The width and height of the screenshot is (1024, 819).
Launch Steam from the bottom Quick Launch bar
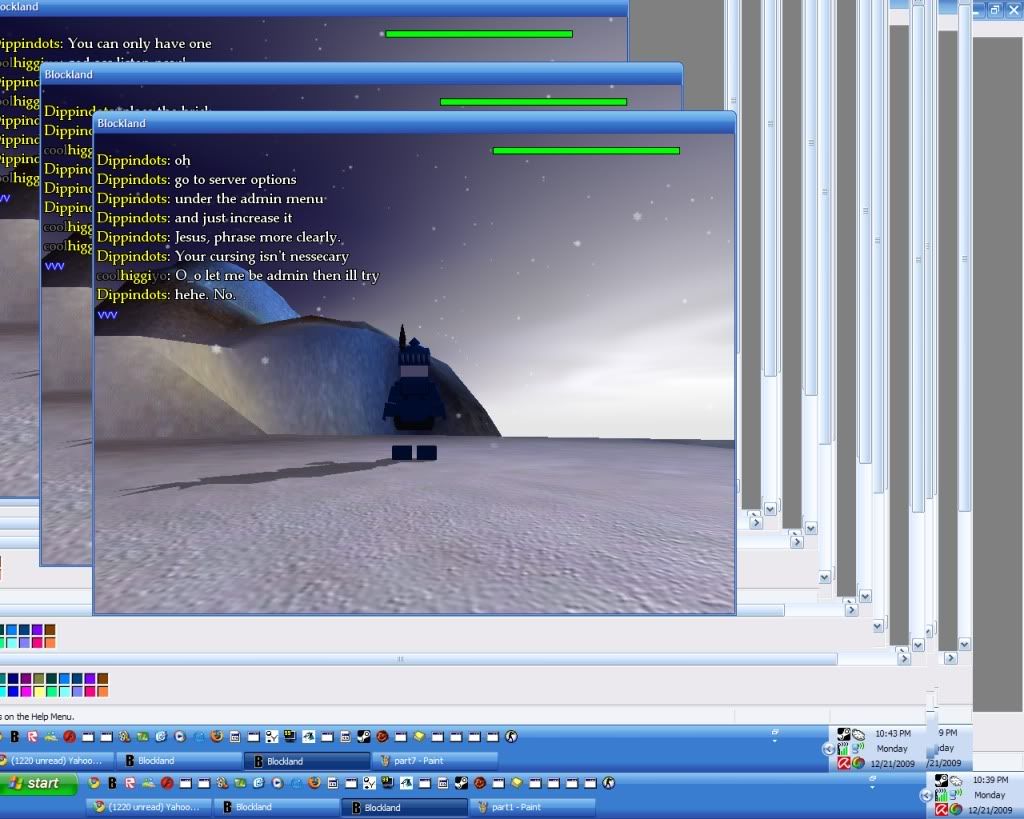coord(461,782)
